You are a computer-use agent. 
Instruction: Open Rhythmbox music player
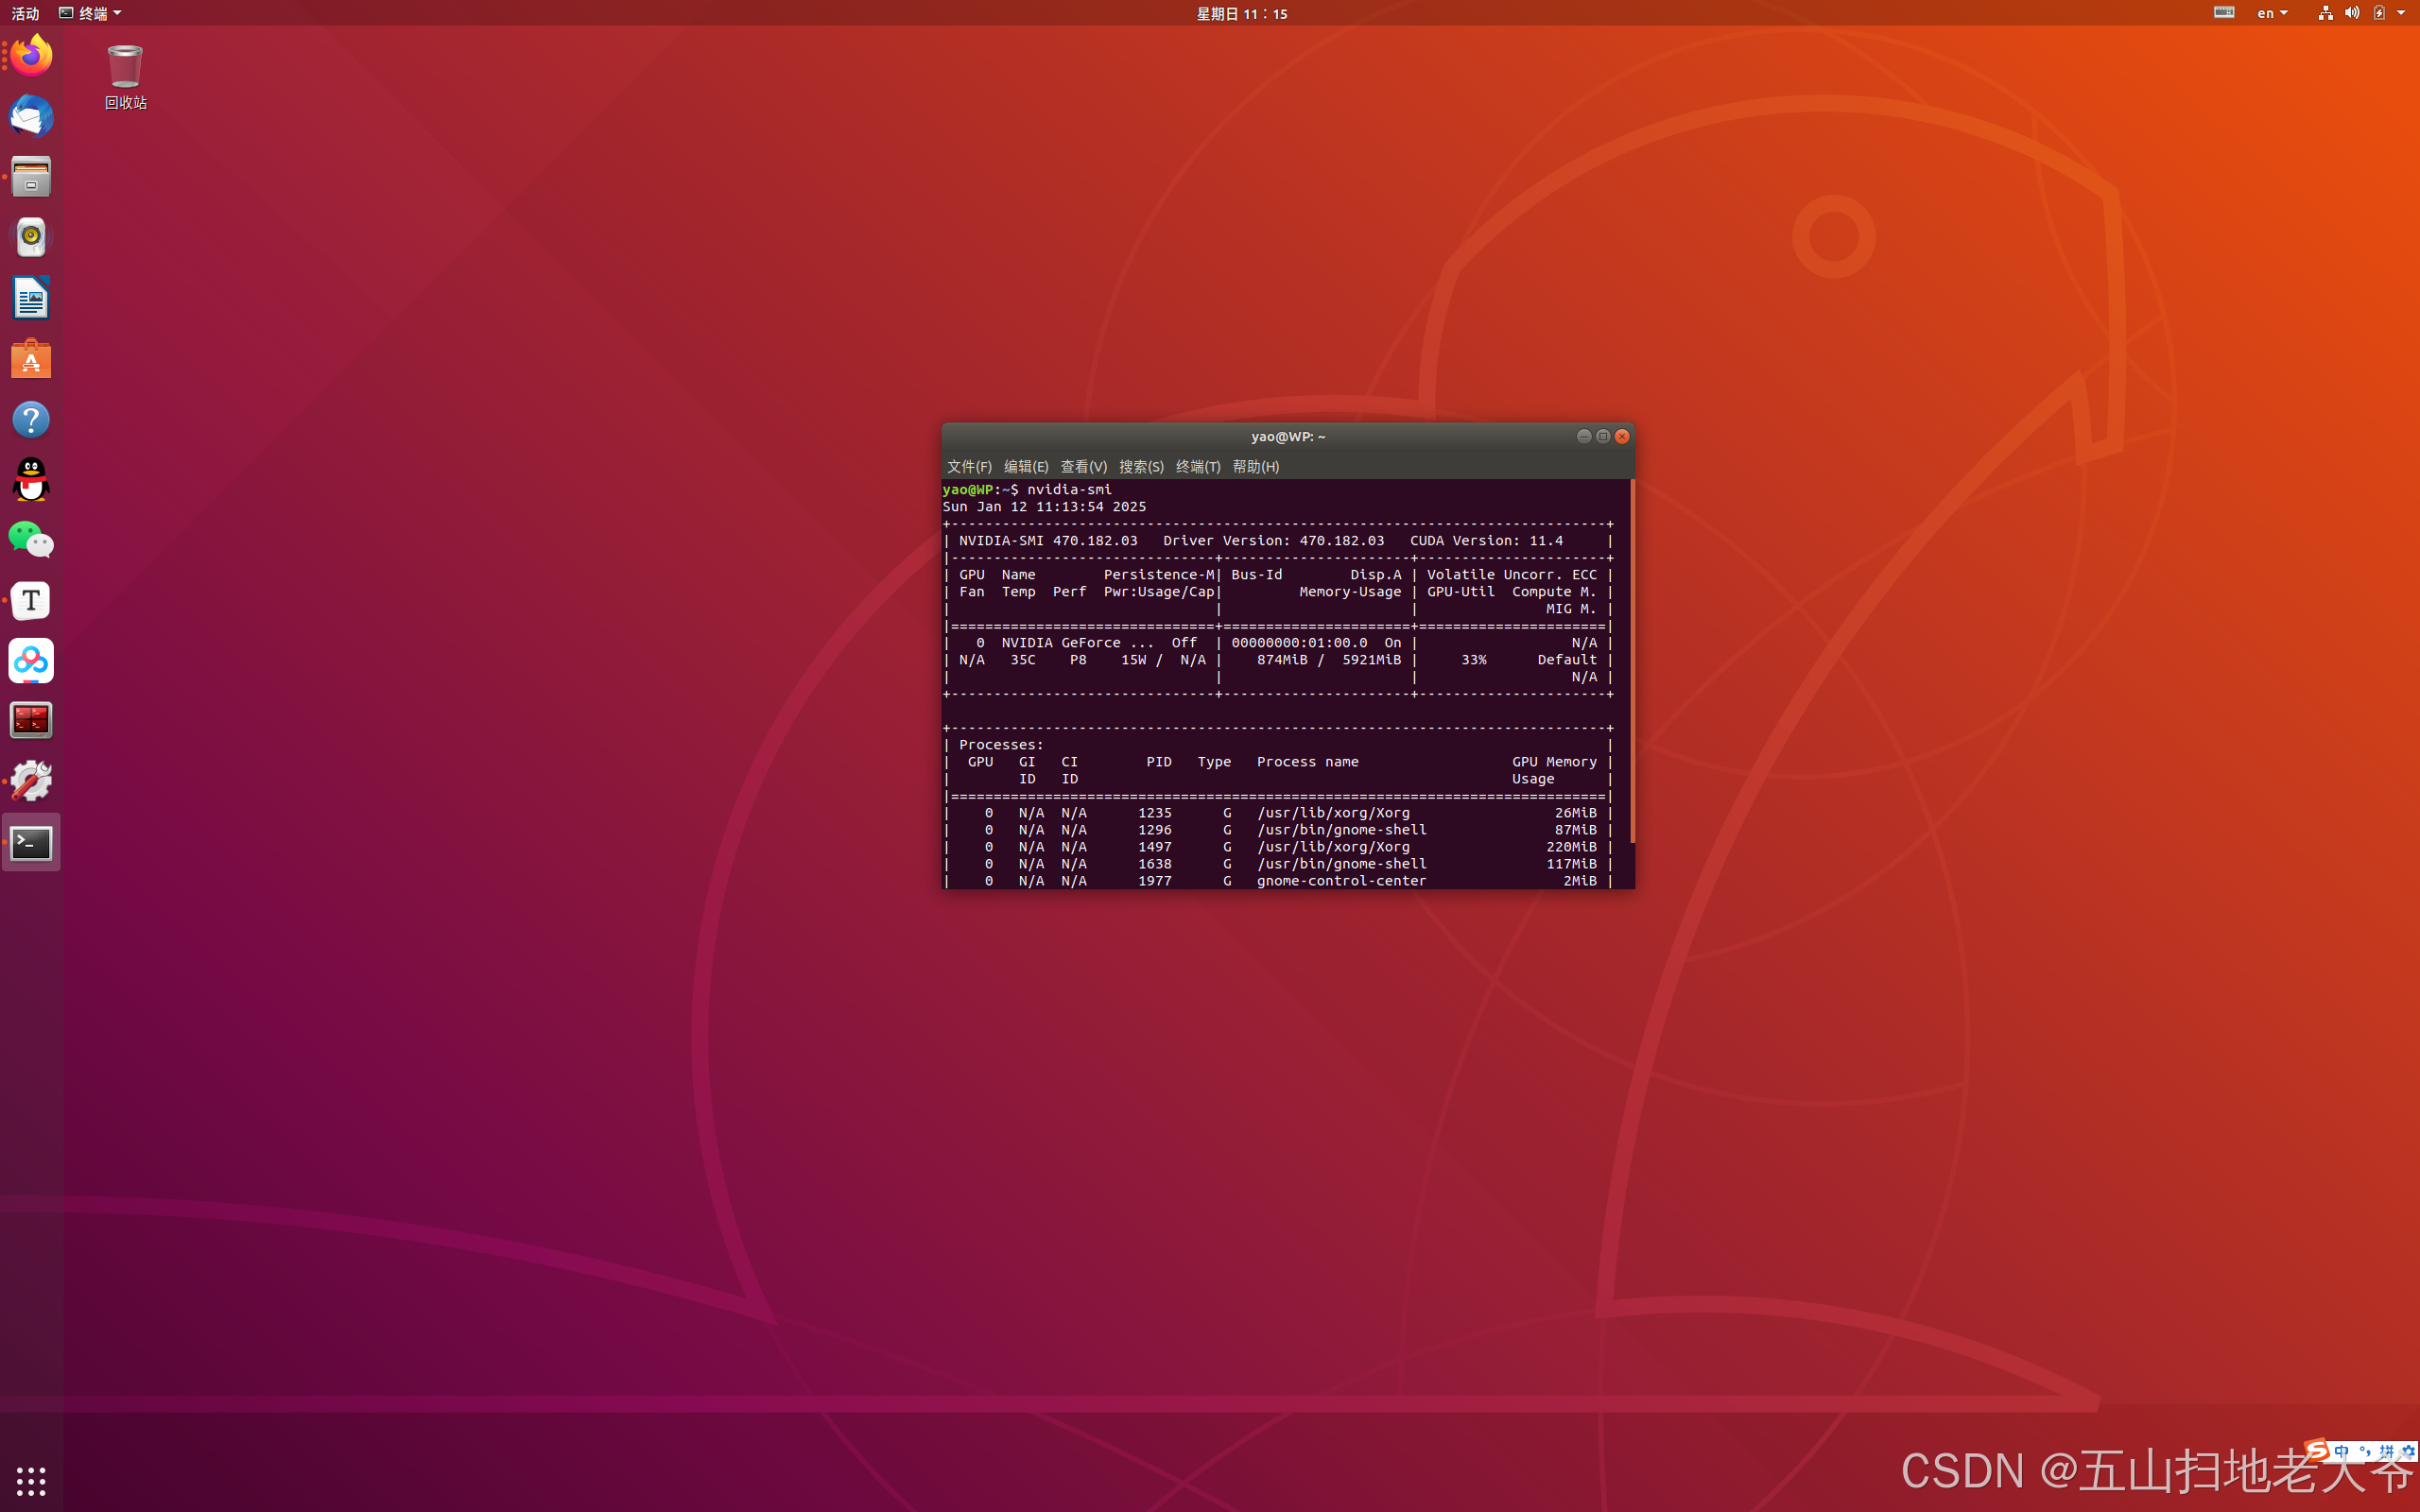click(x=31, y=238)
